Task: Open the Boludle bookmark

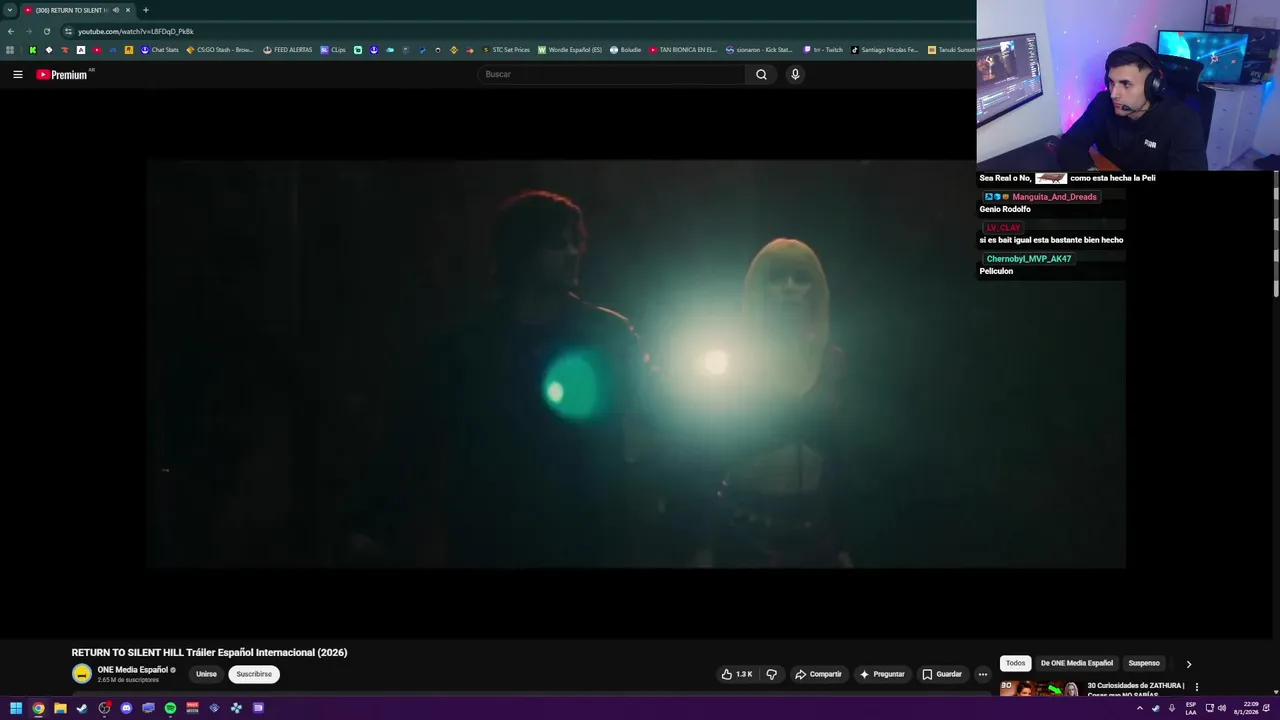Action: [626, 49]
